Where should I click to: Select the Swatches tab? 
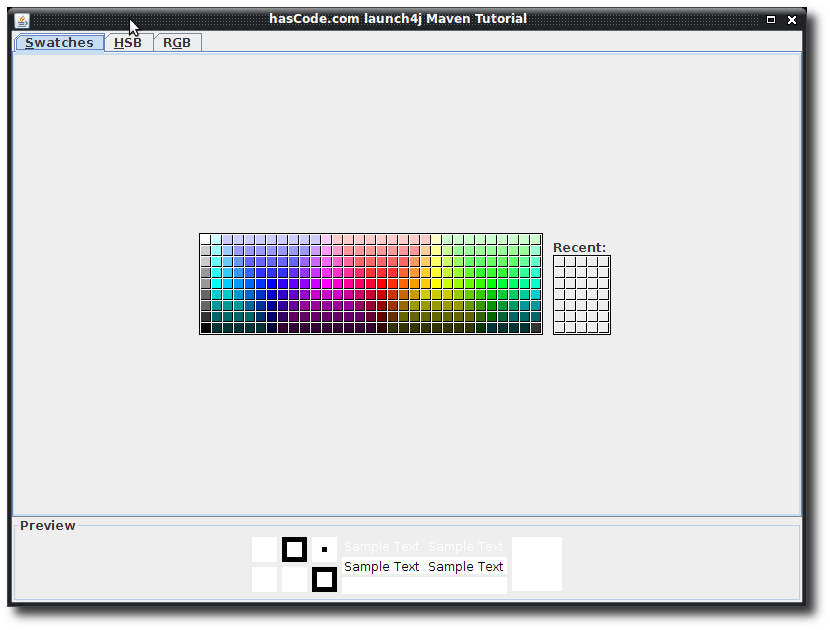point(58,42)
